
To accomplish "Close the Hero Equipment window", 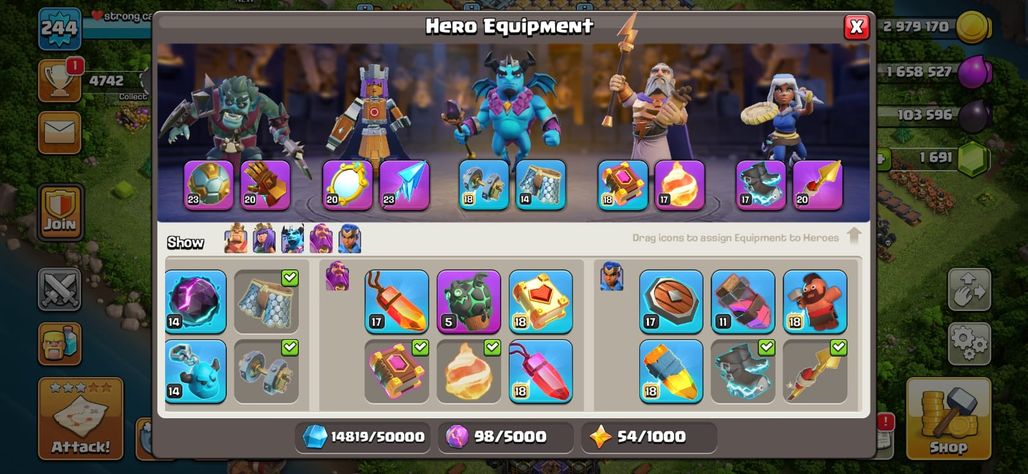I will 856,27.
